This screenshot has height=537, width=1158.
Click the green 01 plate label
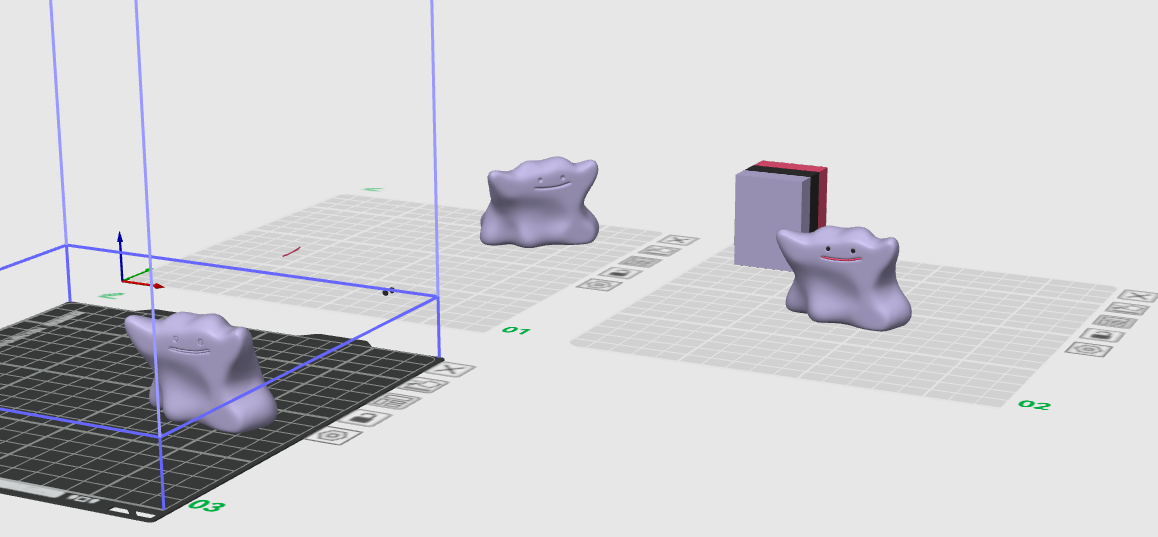(516, 330)
